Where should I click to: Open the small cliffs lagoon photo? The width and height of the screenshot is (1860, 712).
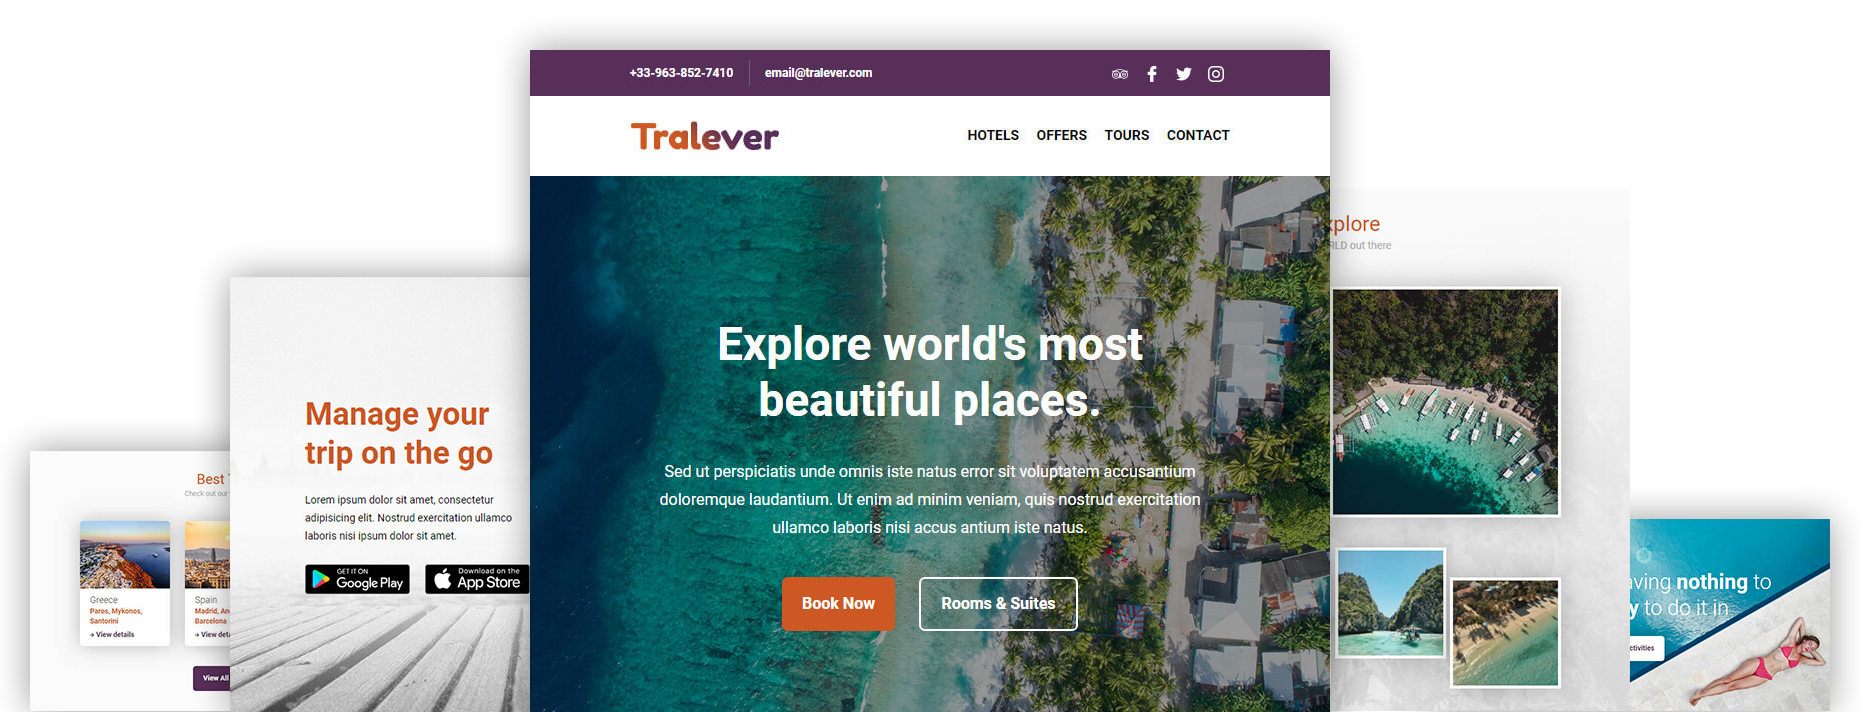pyautogui.click(x=1391, y=603)
